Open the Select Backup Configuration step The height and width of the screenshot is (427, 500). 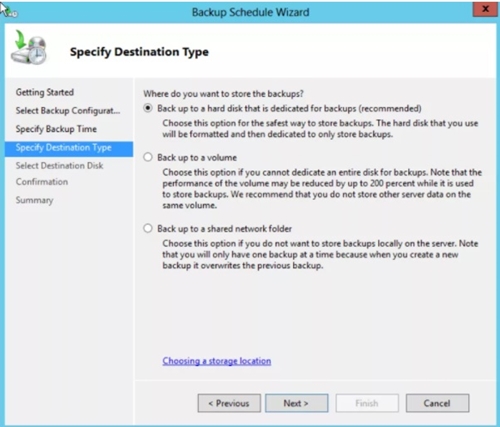(x=68, y=111)
